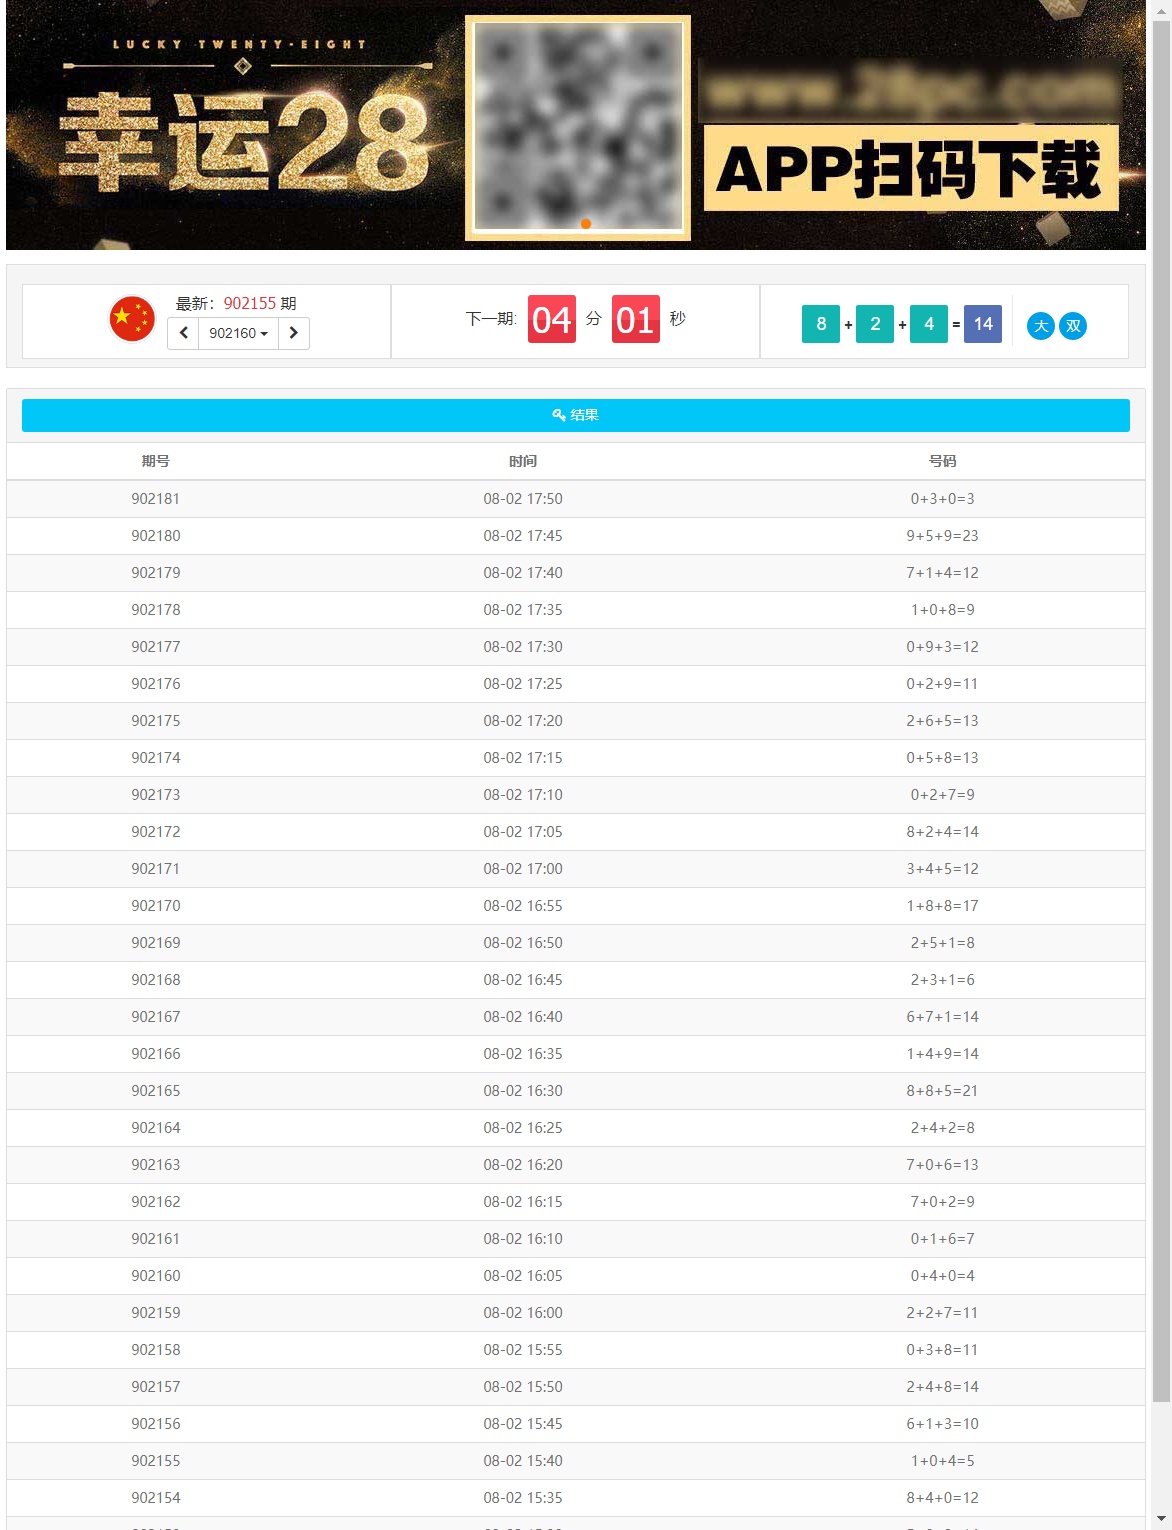Click the 时间 column header
The image size is (1172, 1530).
pyautogui.click(x=523, y=461)
